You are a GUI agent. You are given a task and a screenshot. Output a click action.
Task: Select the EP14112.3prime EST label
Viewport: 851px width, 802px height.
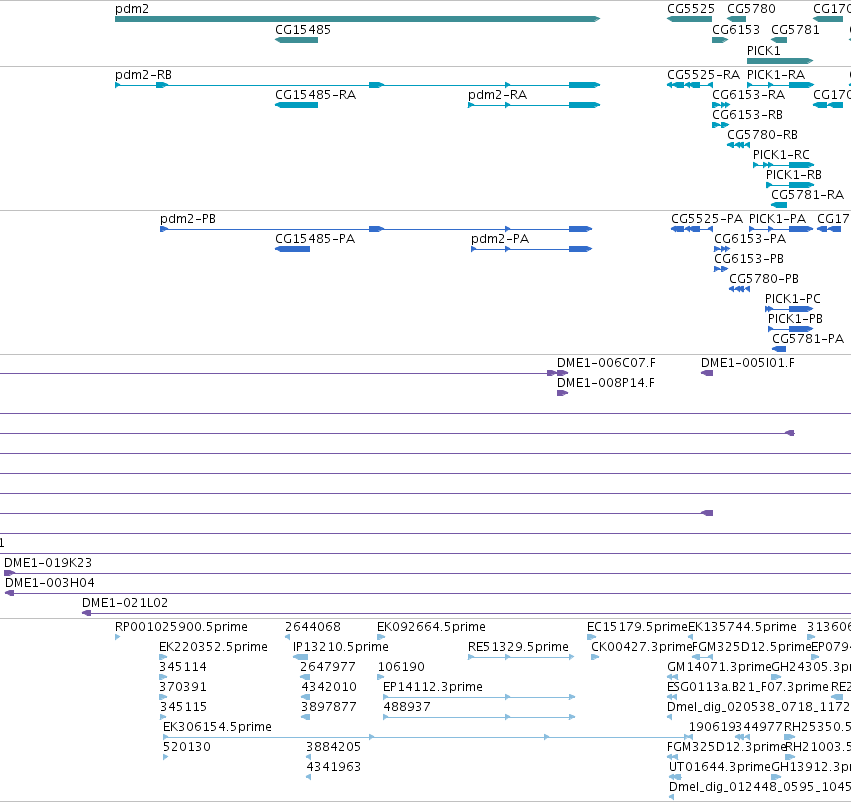433,687
